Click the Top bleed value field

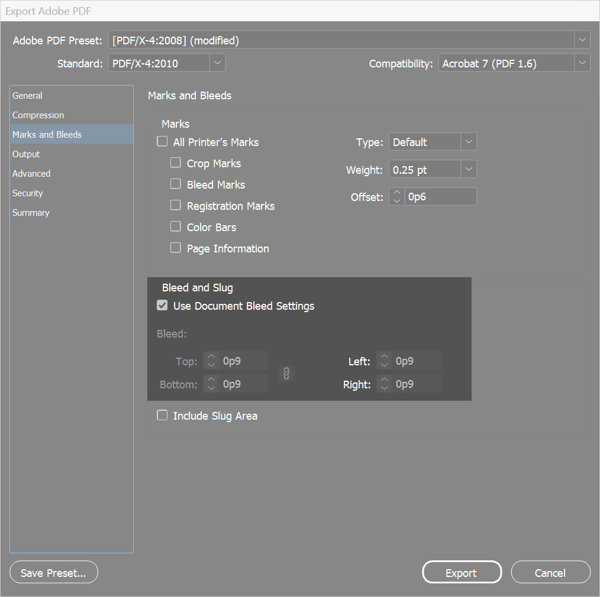pos(244,361)
